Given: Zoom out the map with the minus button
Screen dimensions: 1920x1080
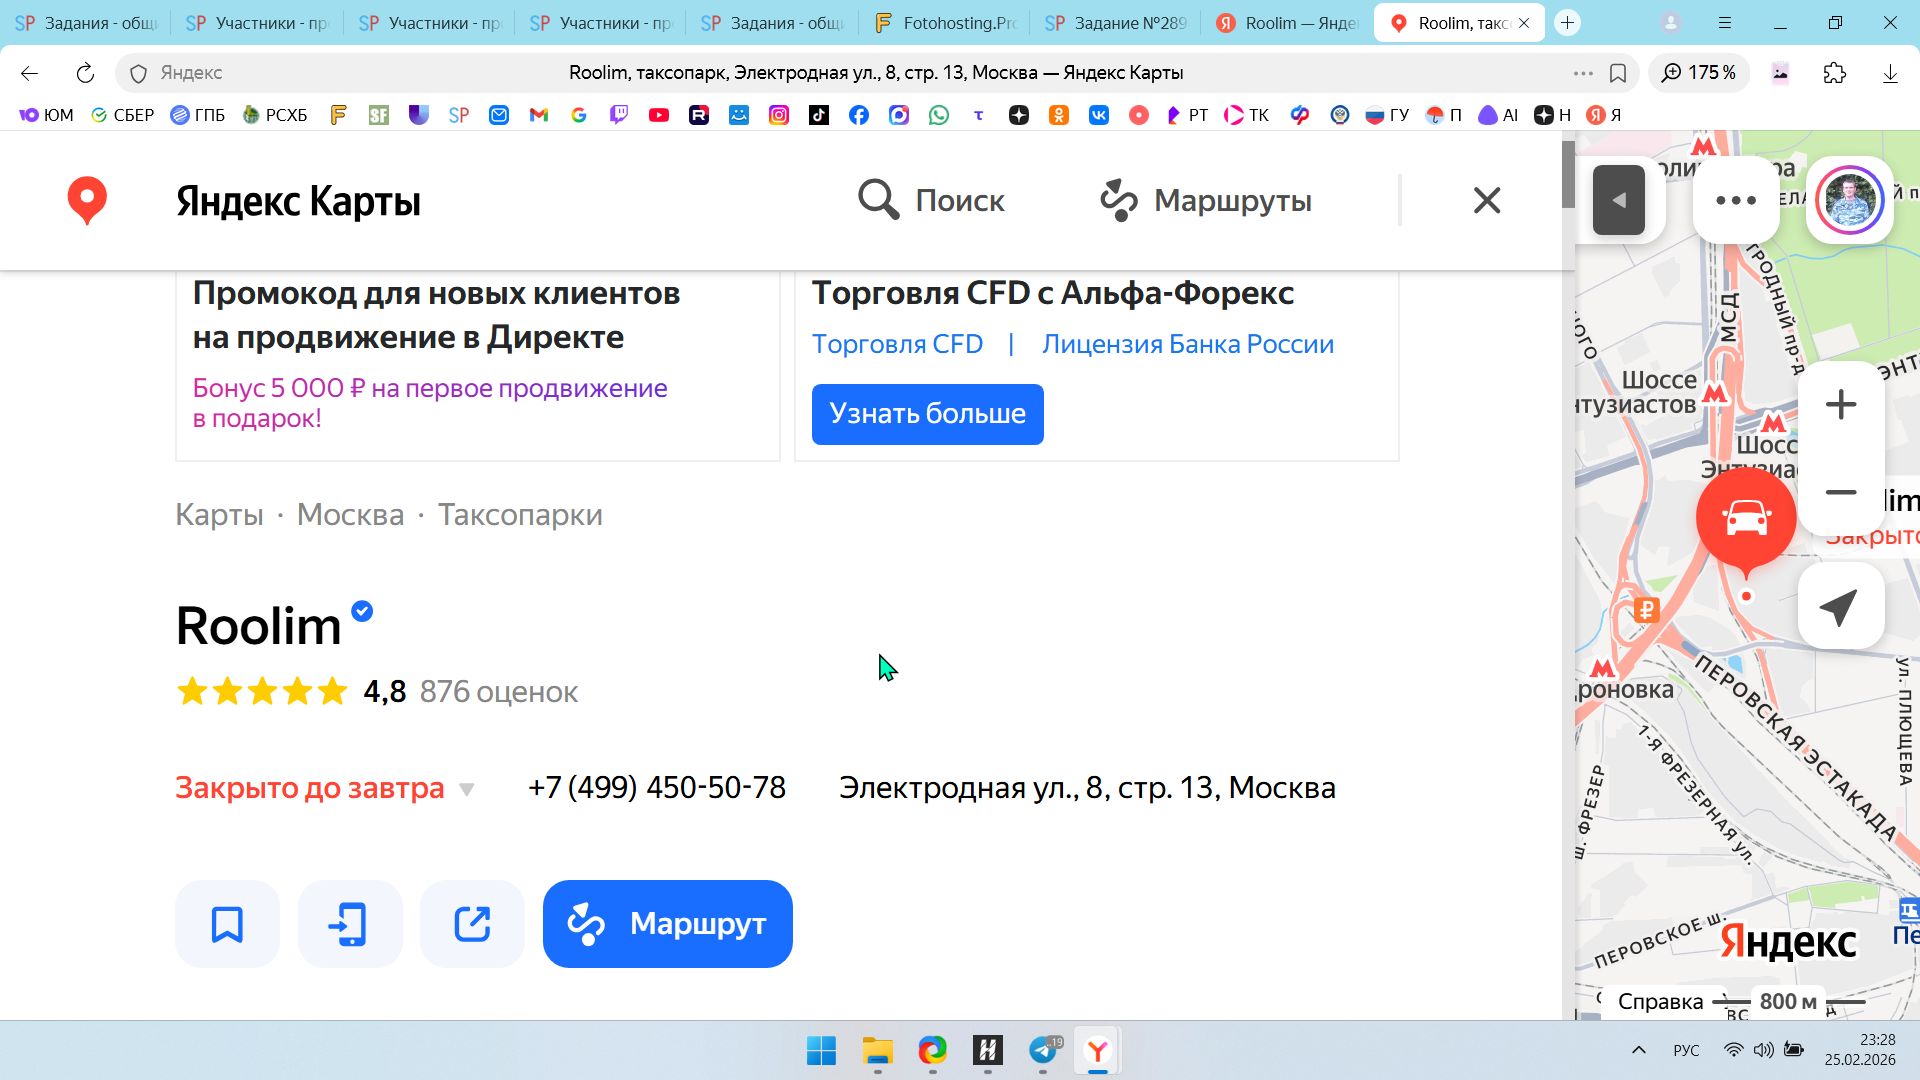Looking at the screenshot, I should (1840, 492).
